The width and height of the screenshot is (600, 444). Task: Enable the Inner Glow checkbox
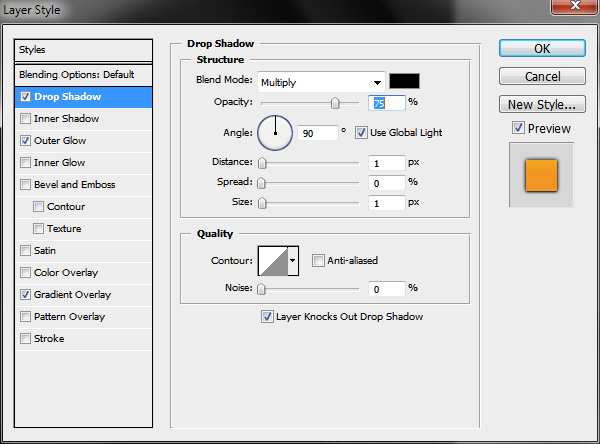tap(25, 162)
